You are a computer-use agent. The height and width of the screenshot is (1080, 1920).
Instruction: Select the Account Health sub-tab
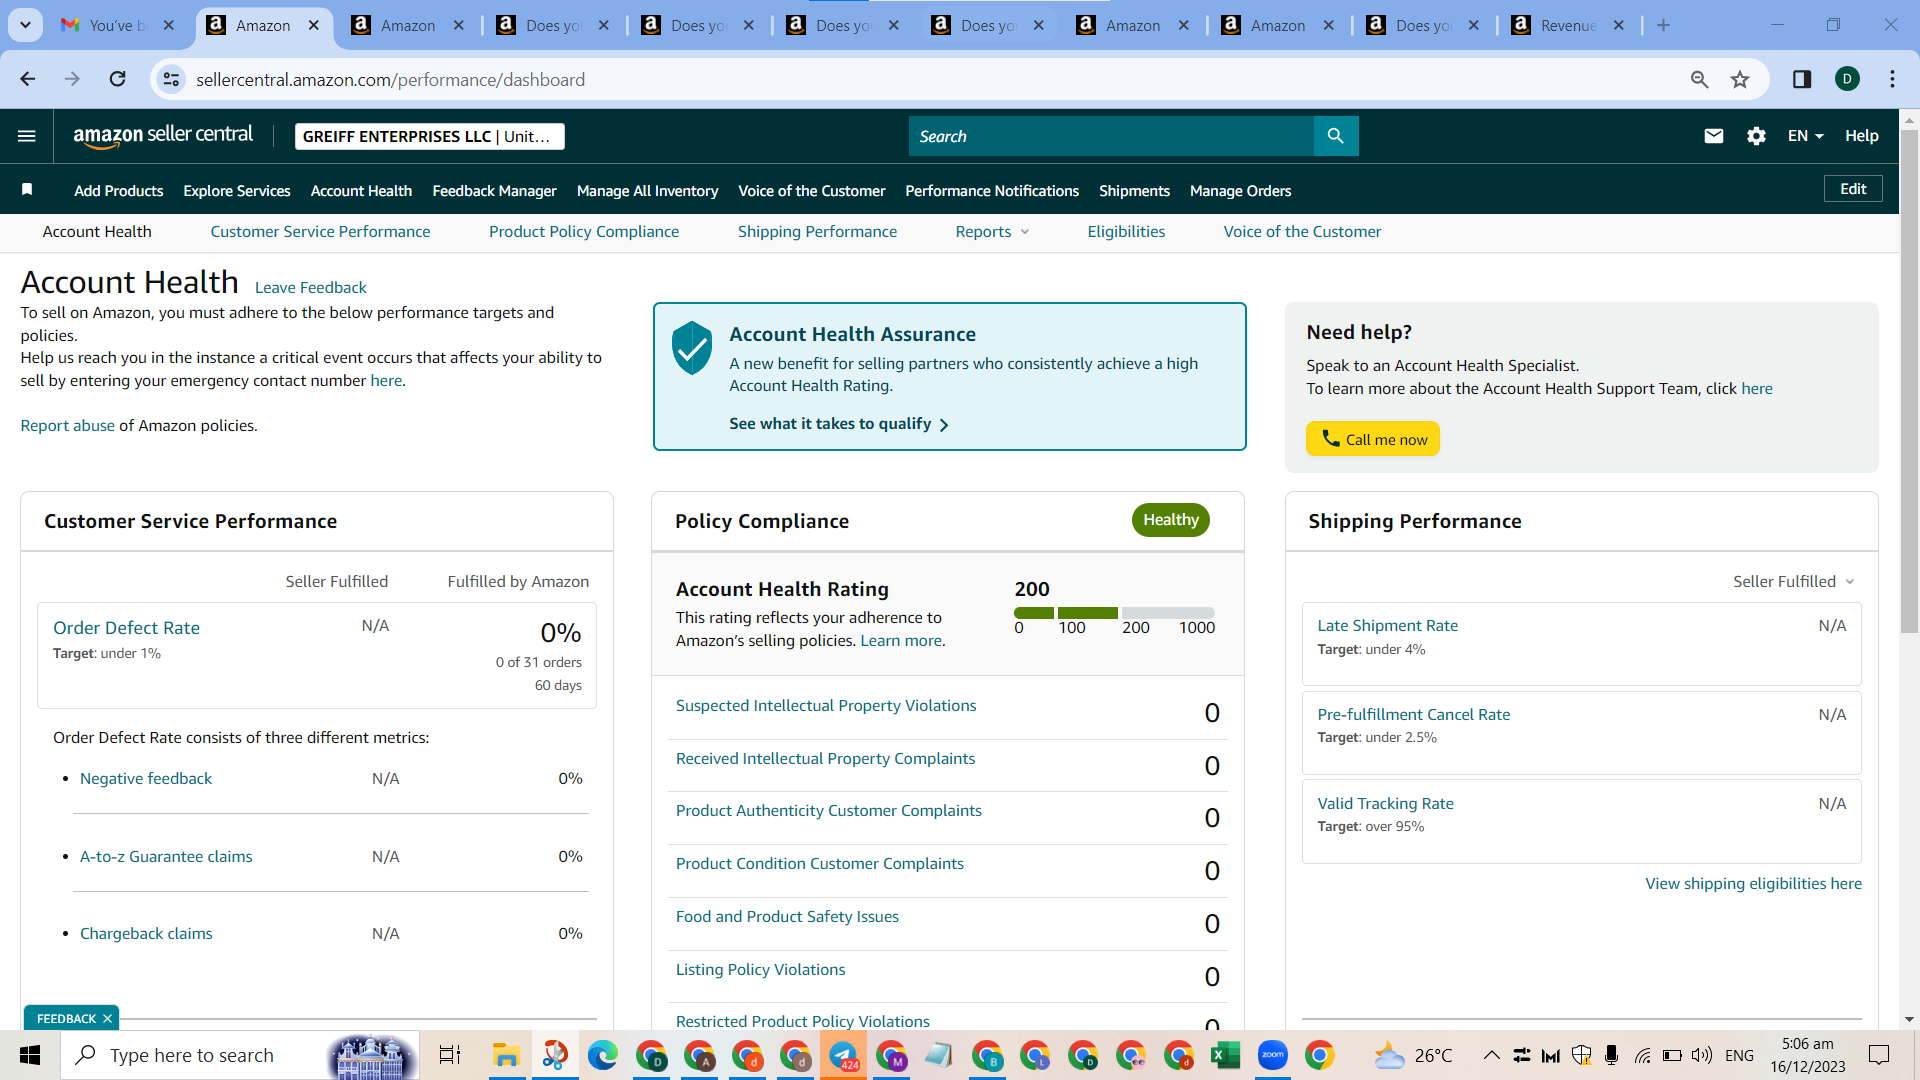pos(97,232)
